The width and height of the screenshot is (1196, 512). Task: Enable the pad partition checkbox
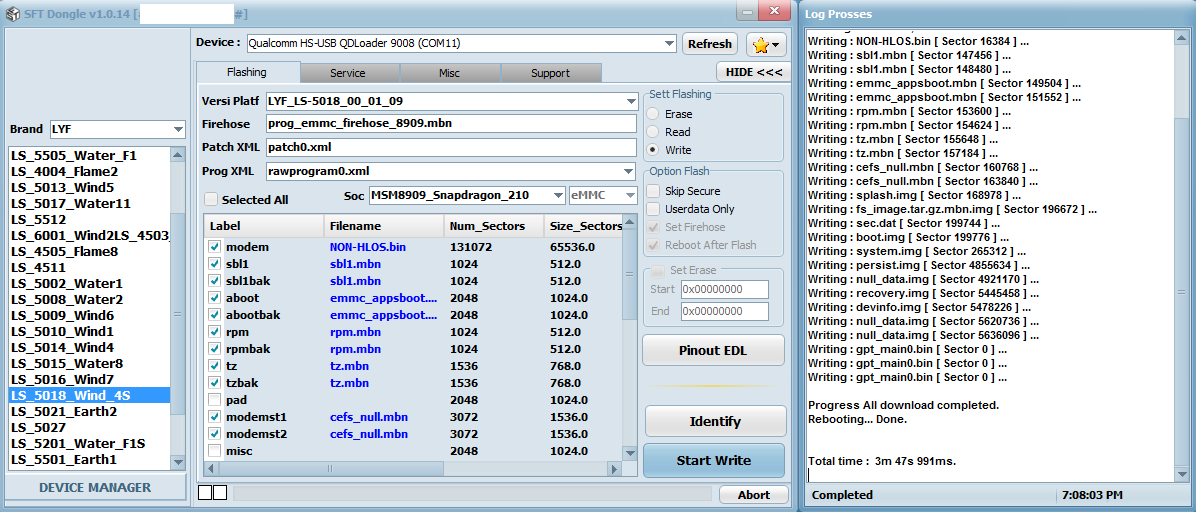pyautogui.click(x=214, y=400)
